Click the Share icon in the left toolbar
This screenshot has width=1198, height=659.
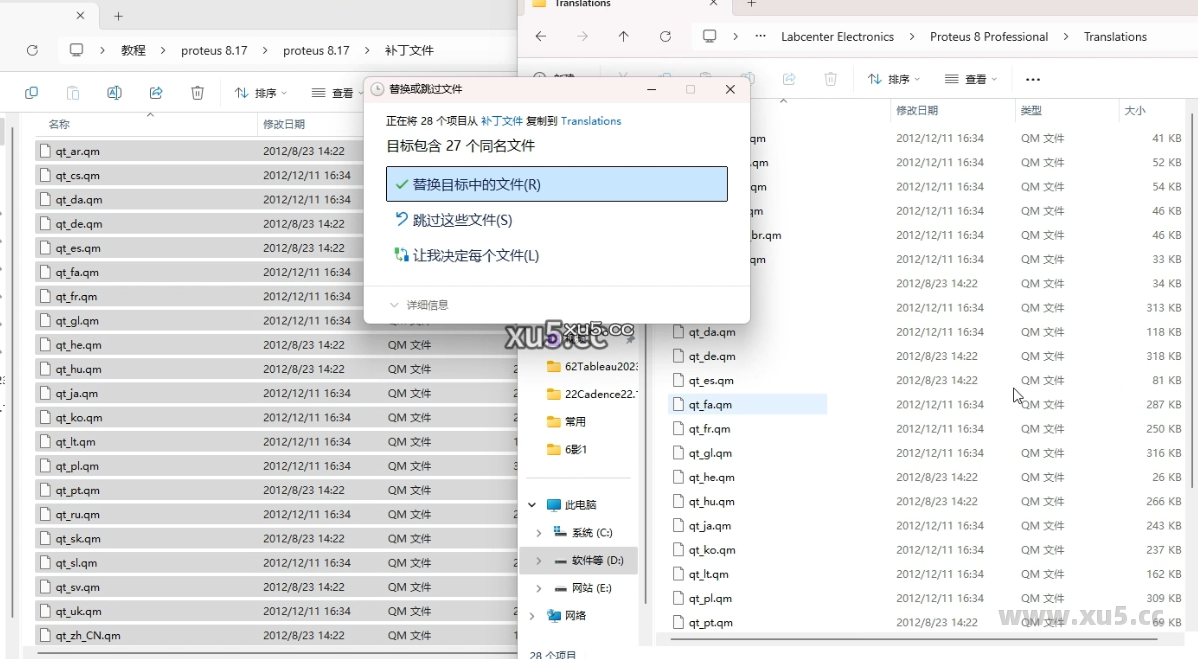pyautogui.click(x=156, y=92)
